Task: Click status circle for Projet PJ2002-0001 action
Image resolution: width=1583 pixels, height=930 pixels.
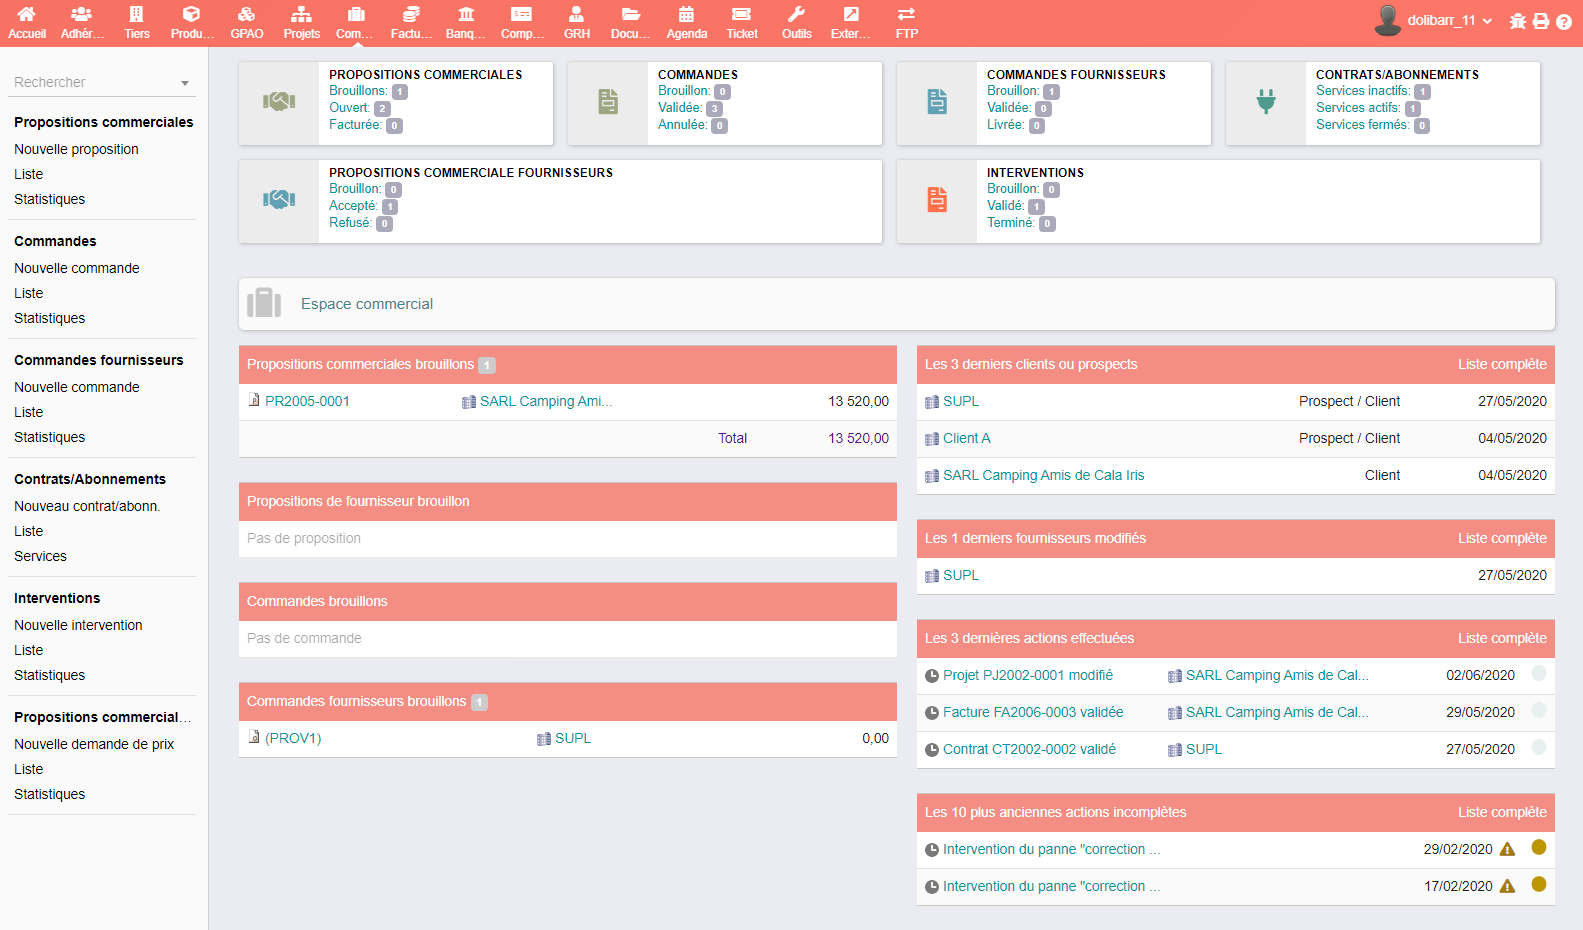Action: [1539, 673]
